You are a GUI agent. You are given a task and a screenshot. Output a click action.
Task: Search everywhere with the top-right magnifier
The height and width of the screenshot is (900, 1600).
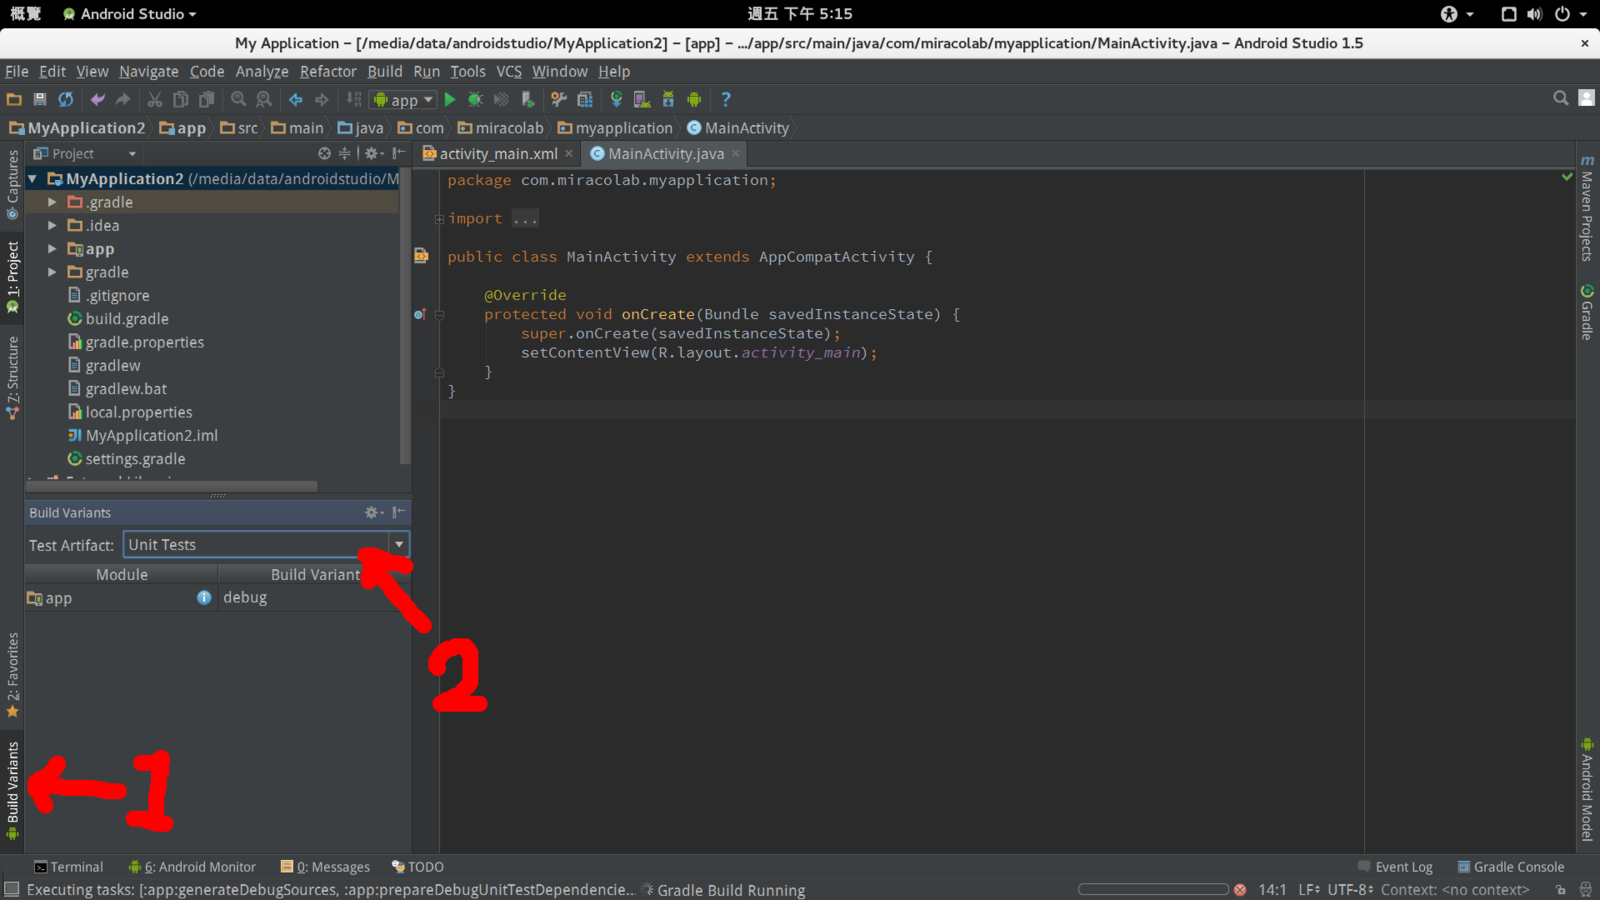coord(1561,98)
